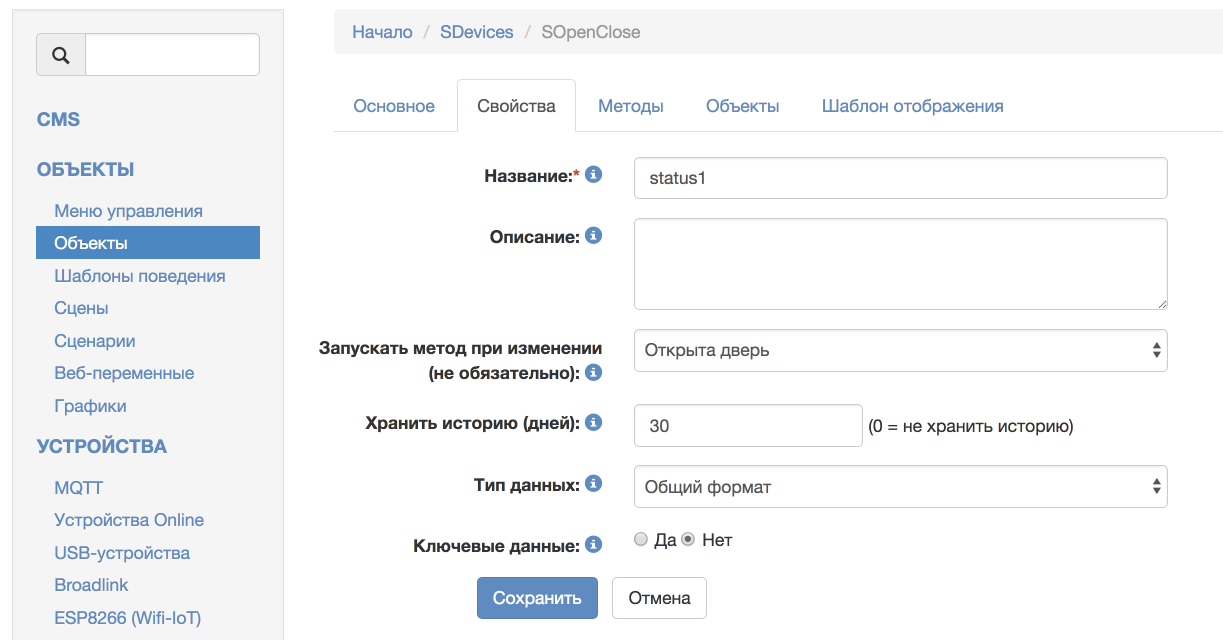Click info icon next to Хранить историю

(x=593, y=422)
